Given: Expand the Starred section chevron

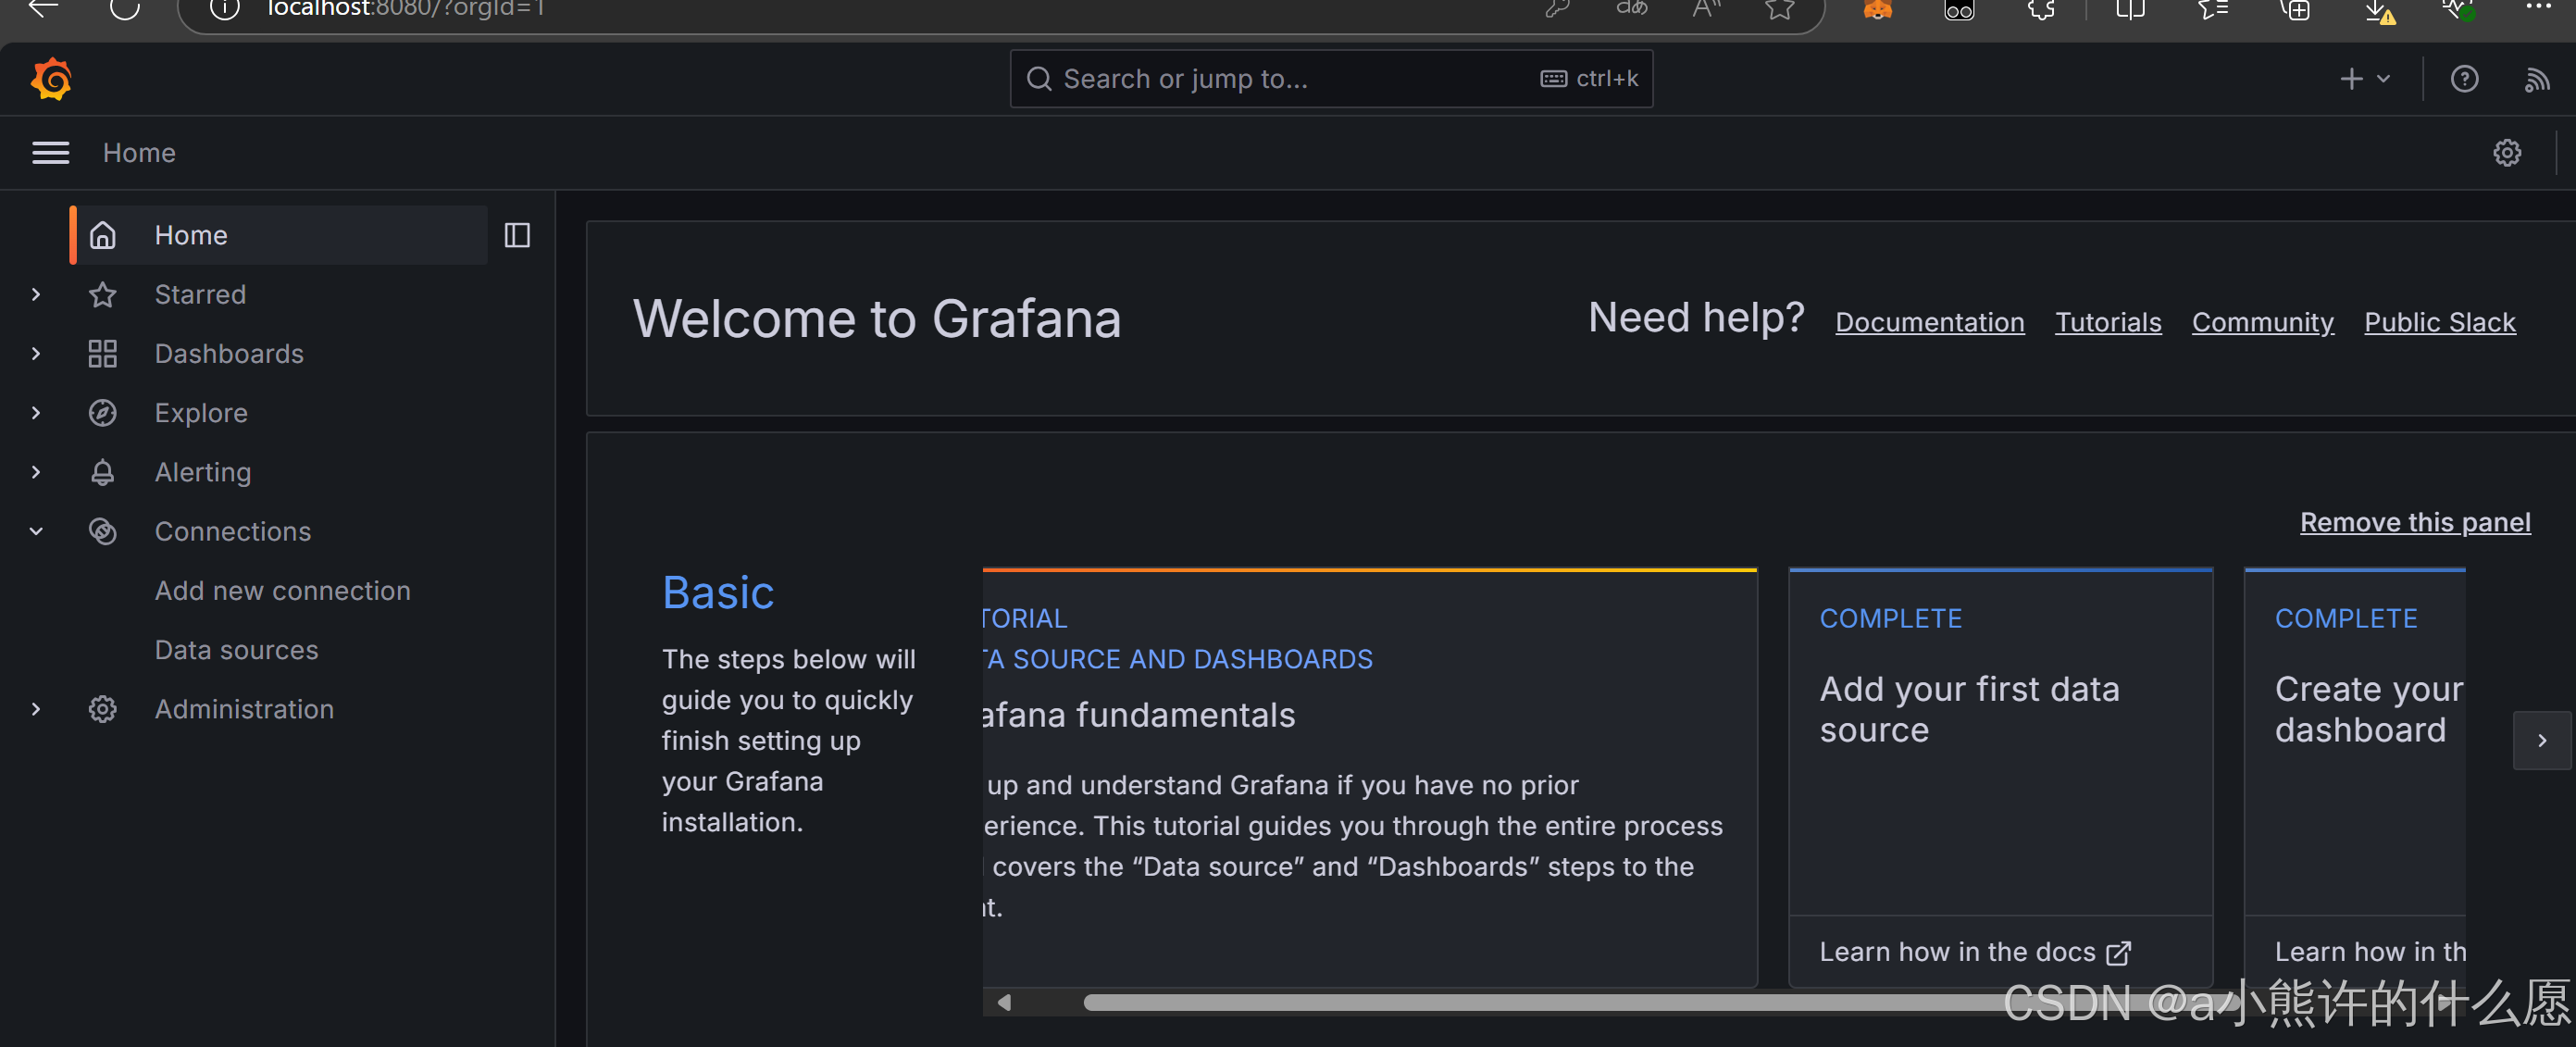Looking at the screenshot, I should coord(36,294).
